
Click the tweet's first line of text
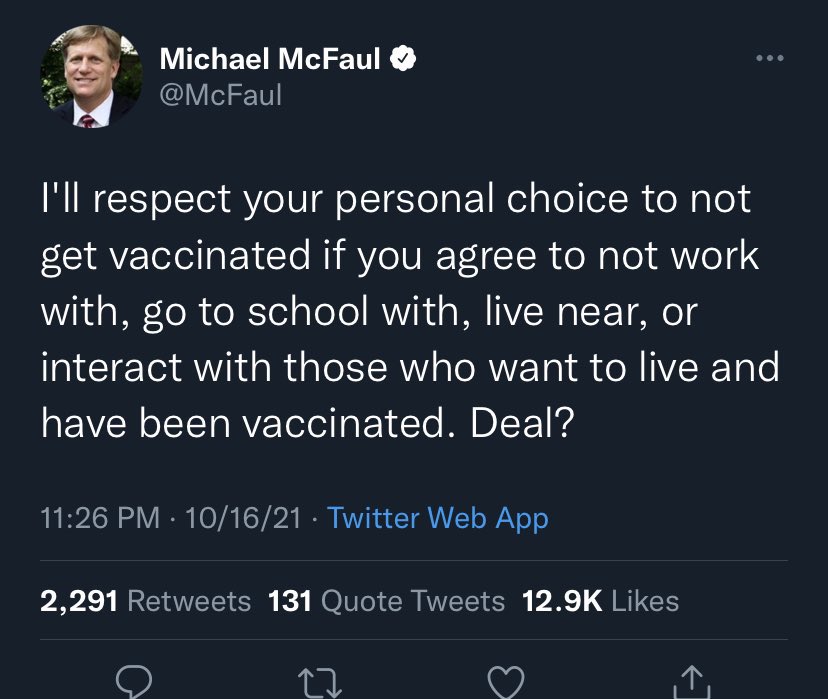click(395, 199)
